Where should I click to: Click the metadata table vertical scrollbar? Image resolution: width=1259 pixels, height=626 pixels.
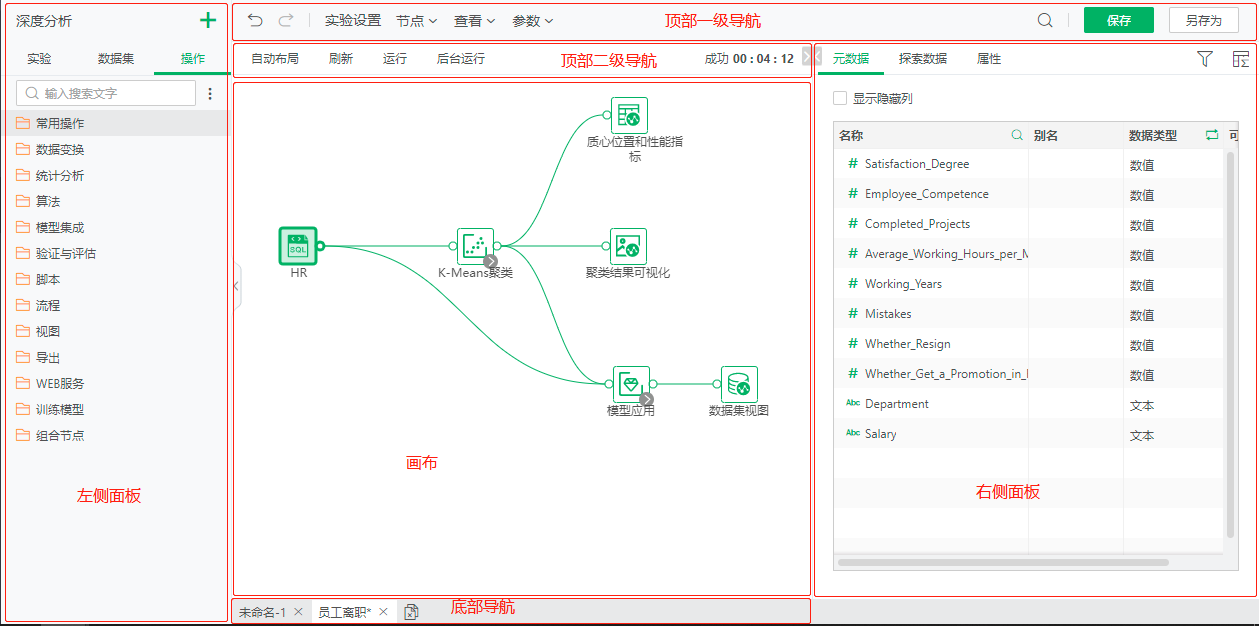click(1230, 345)
